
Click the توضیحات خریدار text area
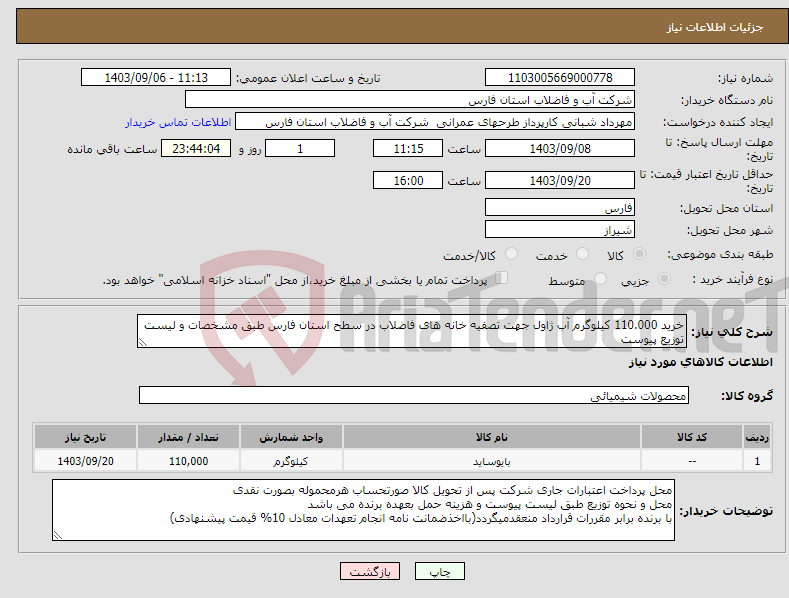pyautogui.click(x=363, y=510)
